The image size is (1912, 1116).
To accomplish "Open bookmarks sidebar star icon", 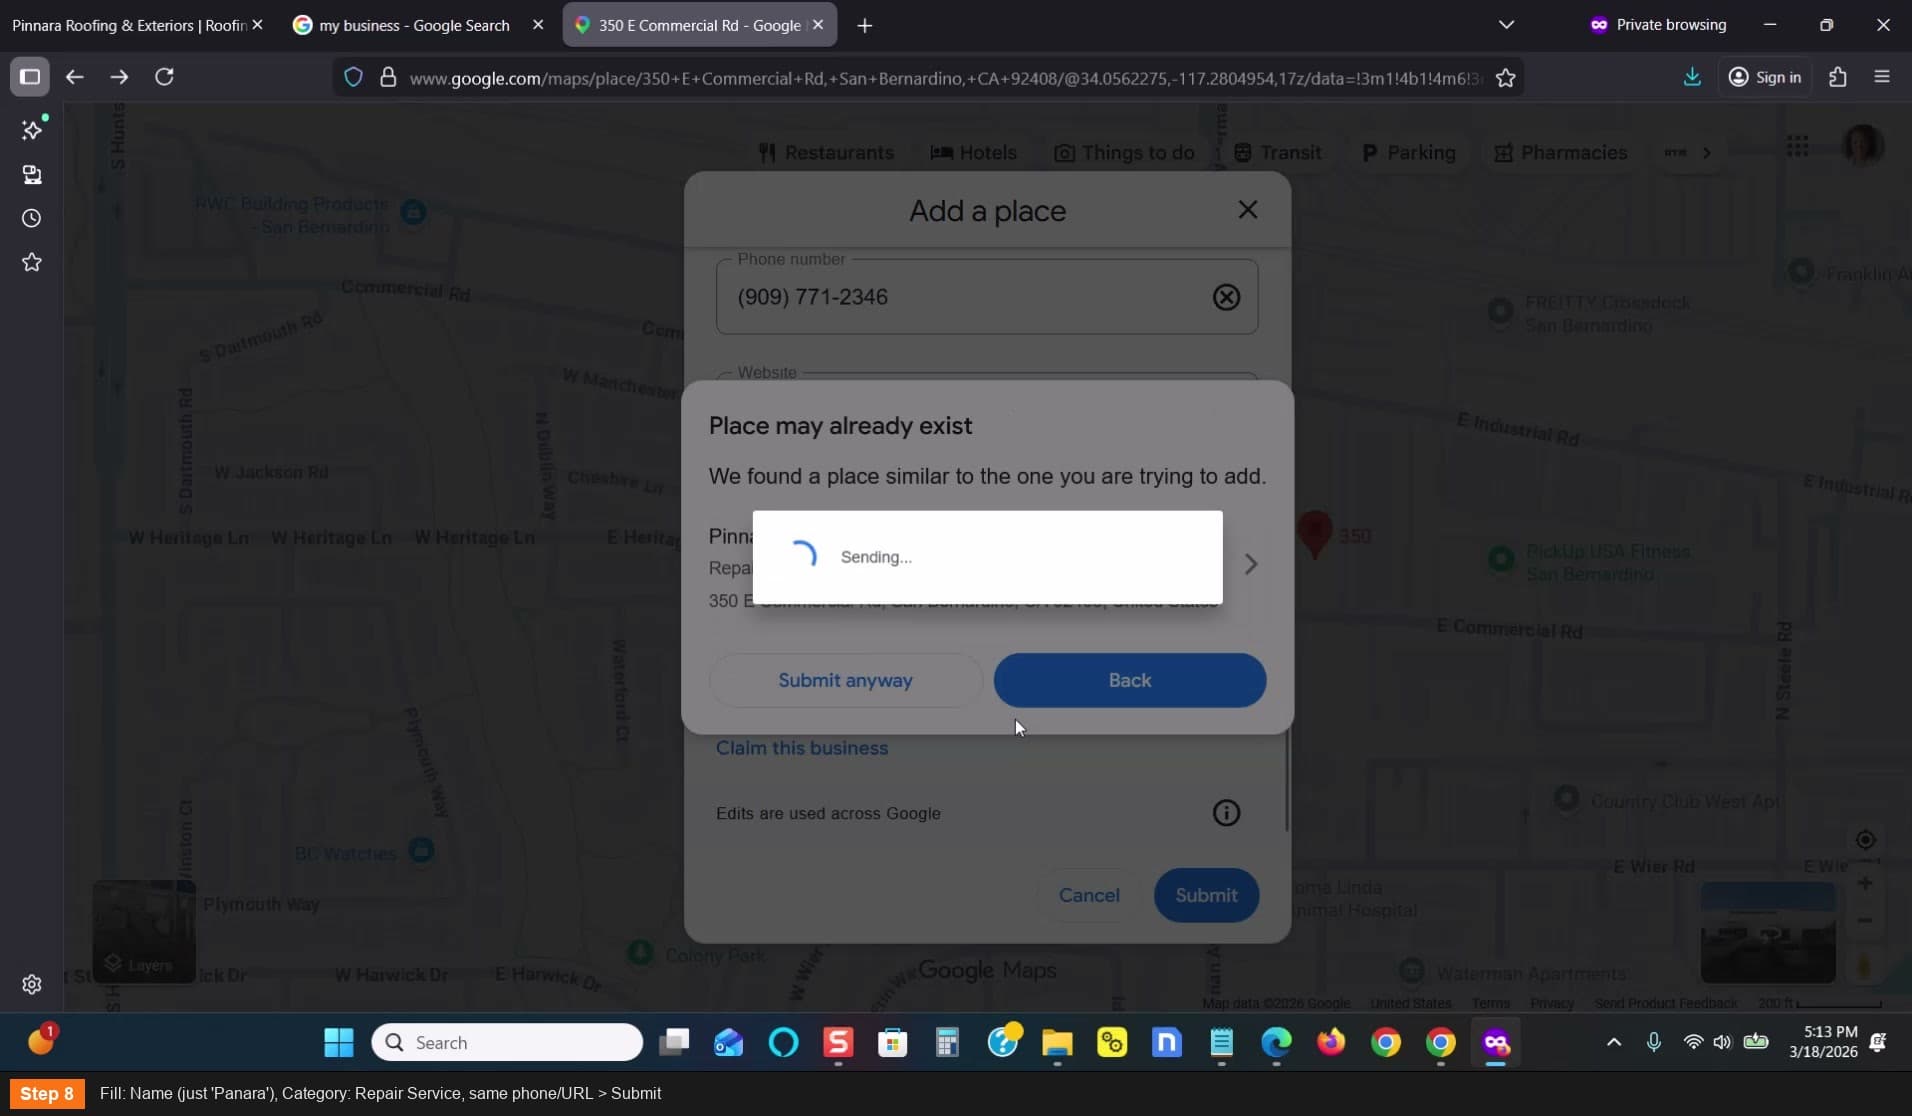I will (32, 262).
